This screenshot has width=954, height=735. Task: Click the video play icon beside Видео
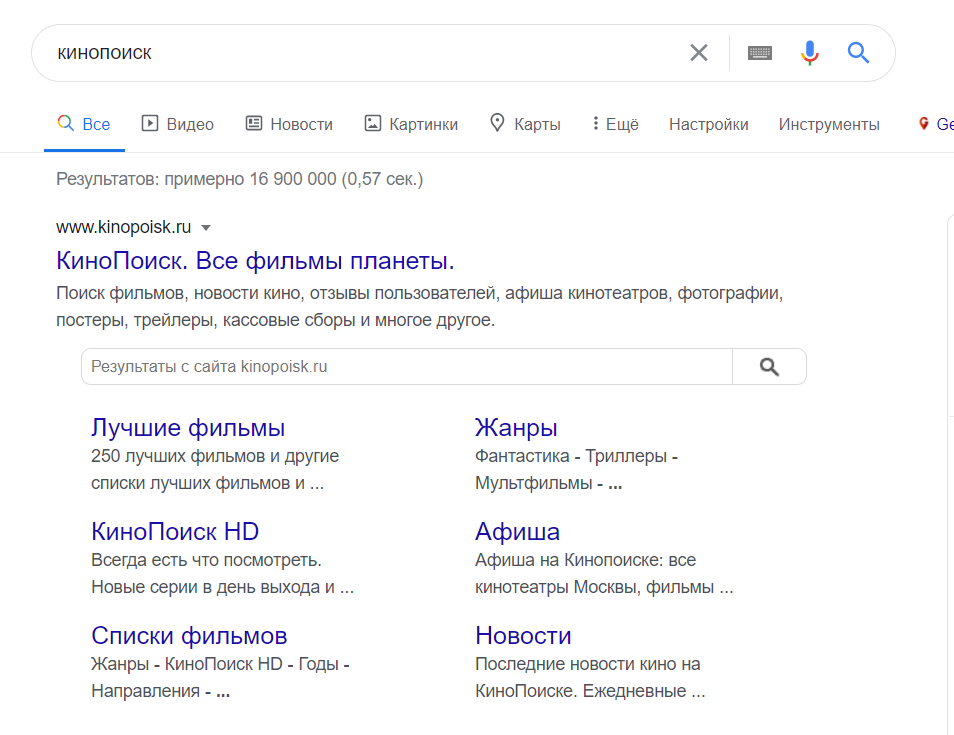coord(150,124)
